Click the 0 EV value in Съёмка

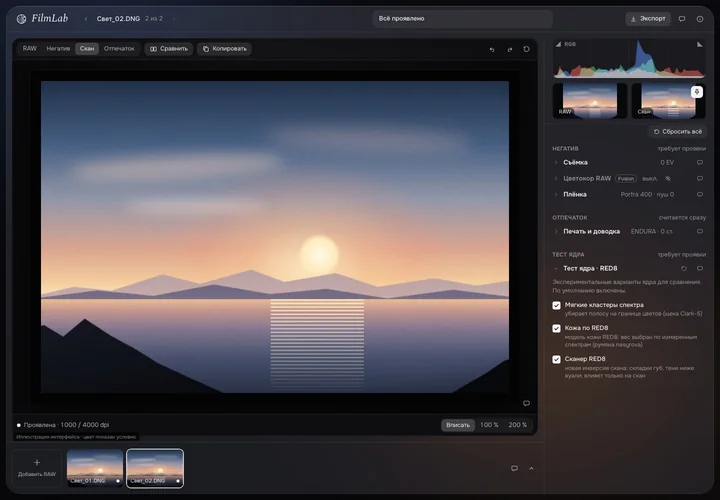click(x=667, y=163)
